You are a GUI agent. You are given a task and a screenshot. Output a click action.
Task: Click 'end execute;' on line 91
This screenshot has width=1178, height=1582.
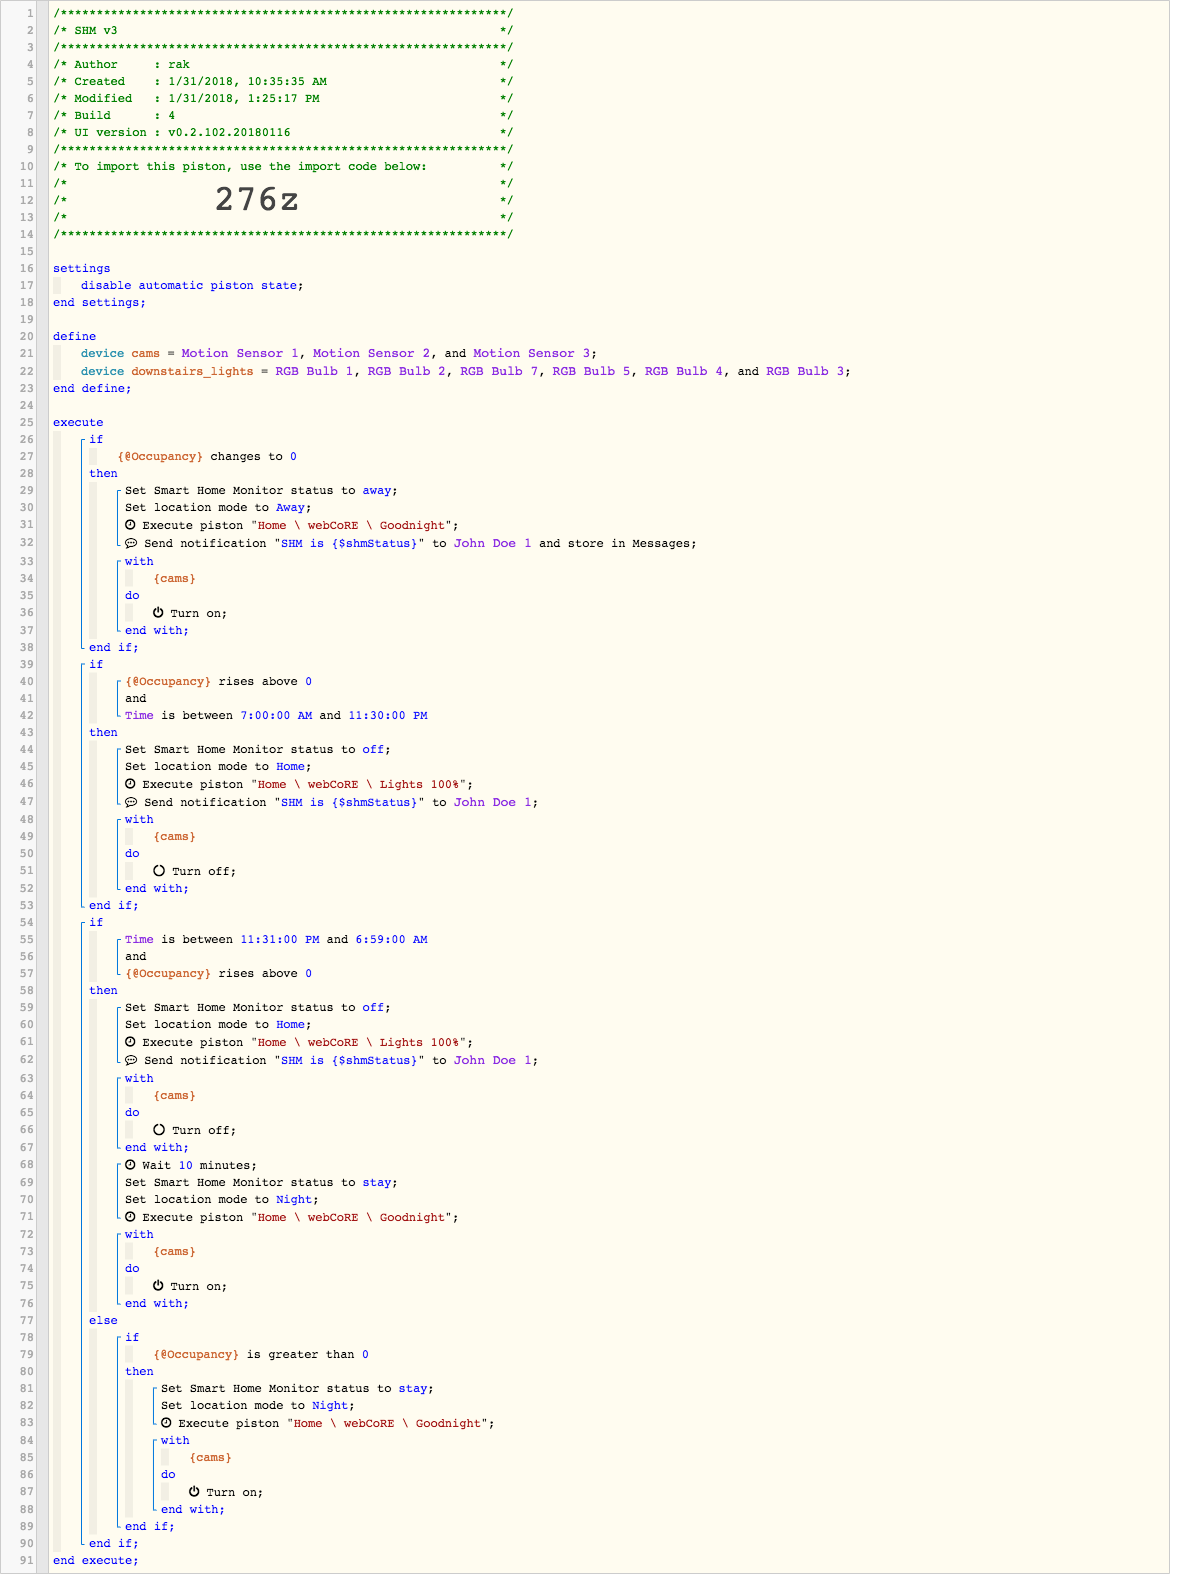click(x=96, y=1560)
